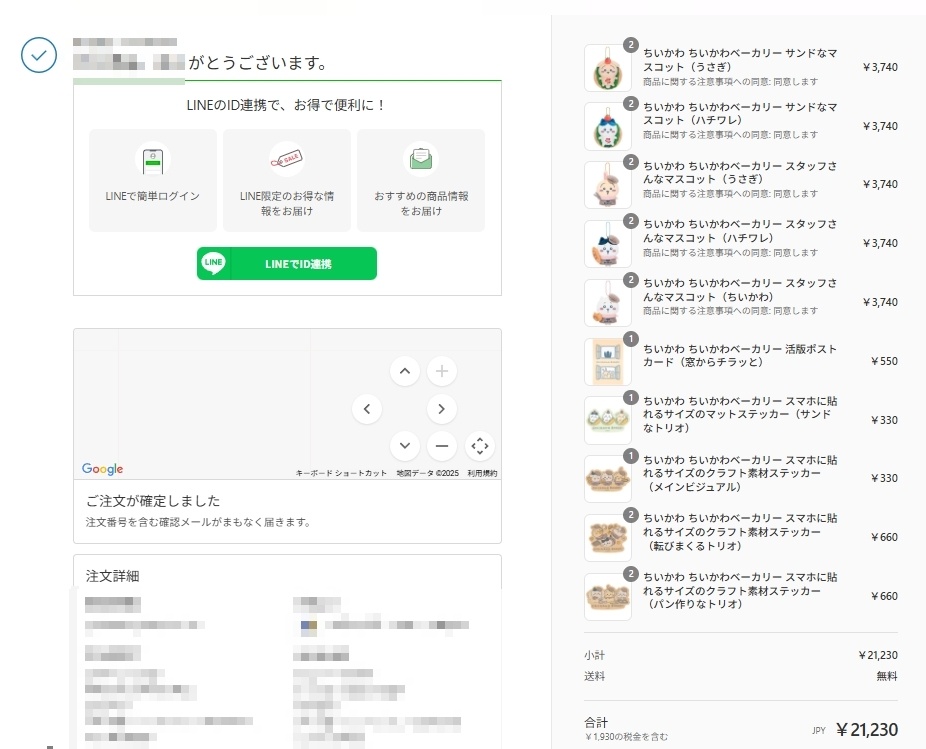Open thumbnail of サンドなマスコット（うさぎ）

click(x=608, y=68)
